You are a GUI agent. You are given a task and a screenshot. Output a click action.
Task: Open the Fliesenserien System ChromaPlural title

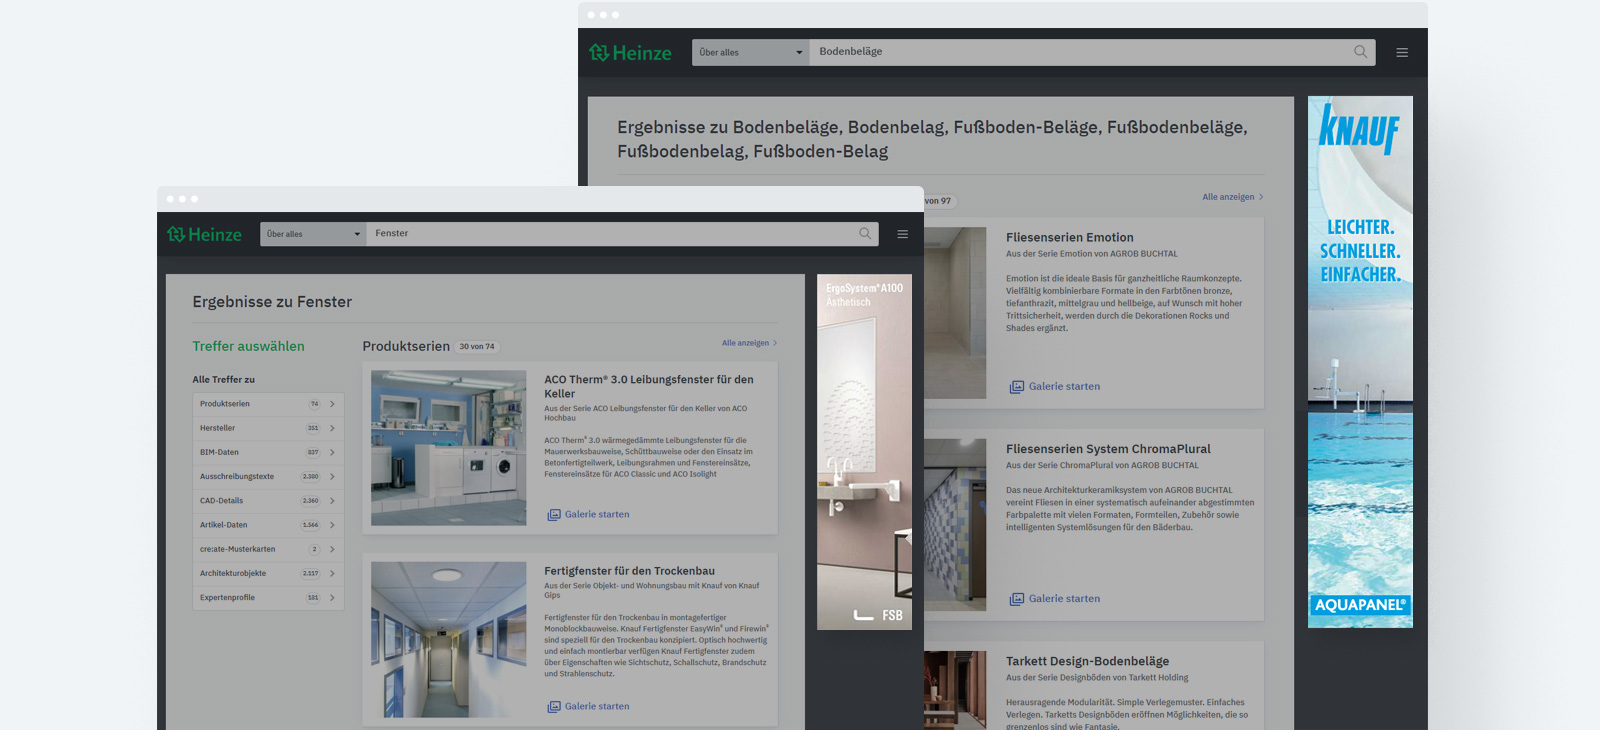click(x=1108, y=449)
